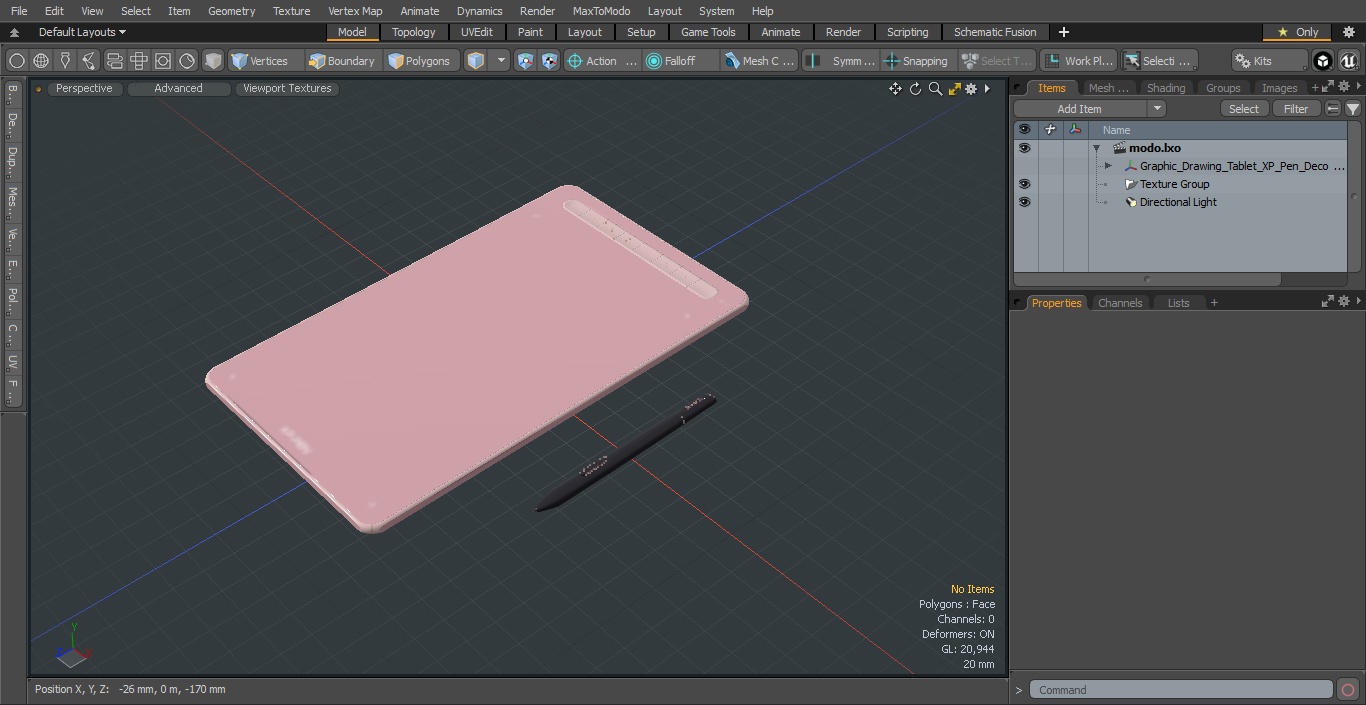
Task: Click the Filter button in Items panel
Action: tap(1296, 109)
